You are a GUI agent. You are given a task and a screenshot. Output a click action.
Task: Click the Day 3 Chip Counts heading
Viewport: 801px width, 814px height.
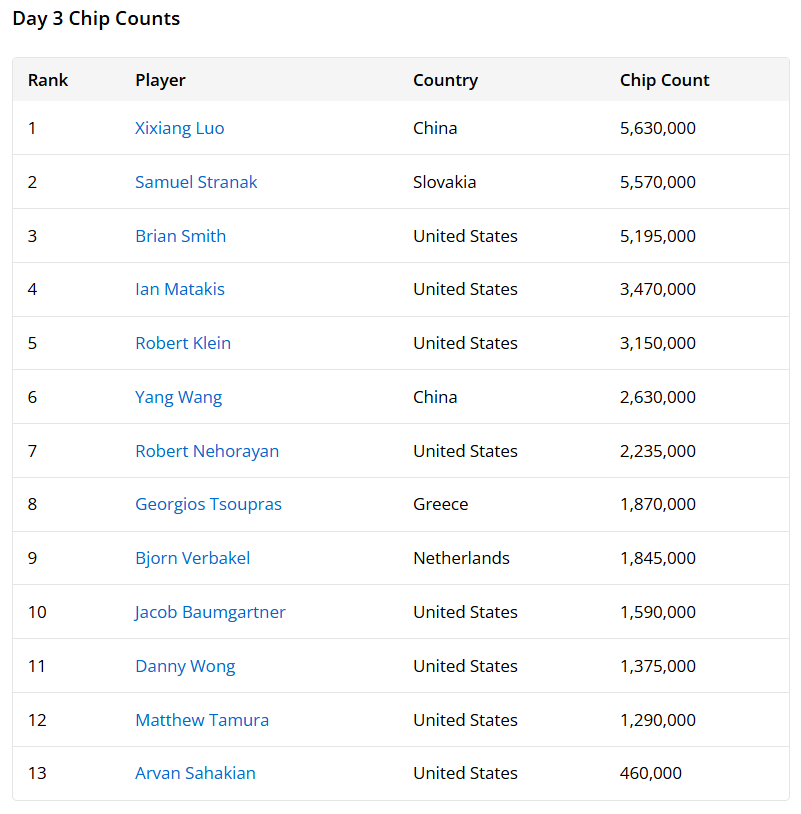point(96,19)
